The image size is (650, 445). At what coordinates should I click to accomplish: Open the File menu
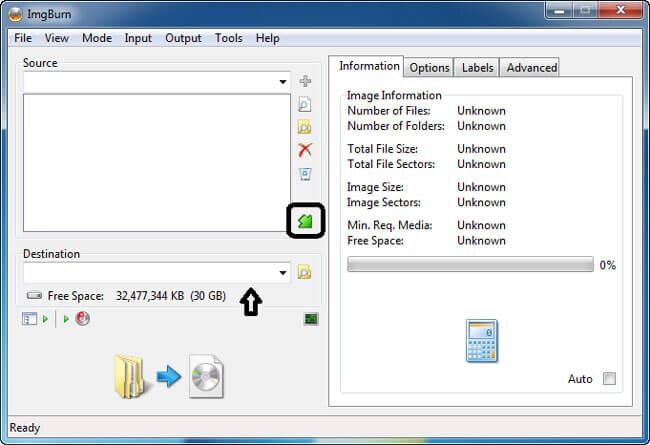click(x=23, y=38)
